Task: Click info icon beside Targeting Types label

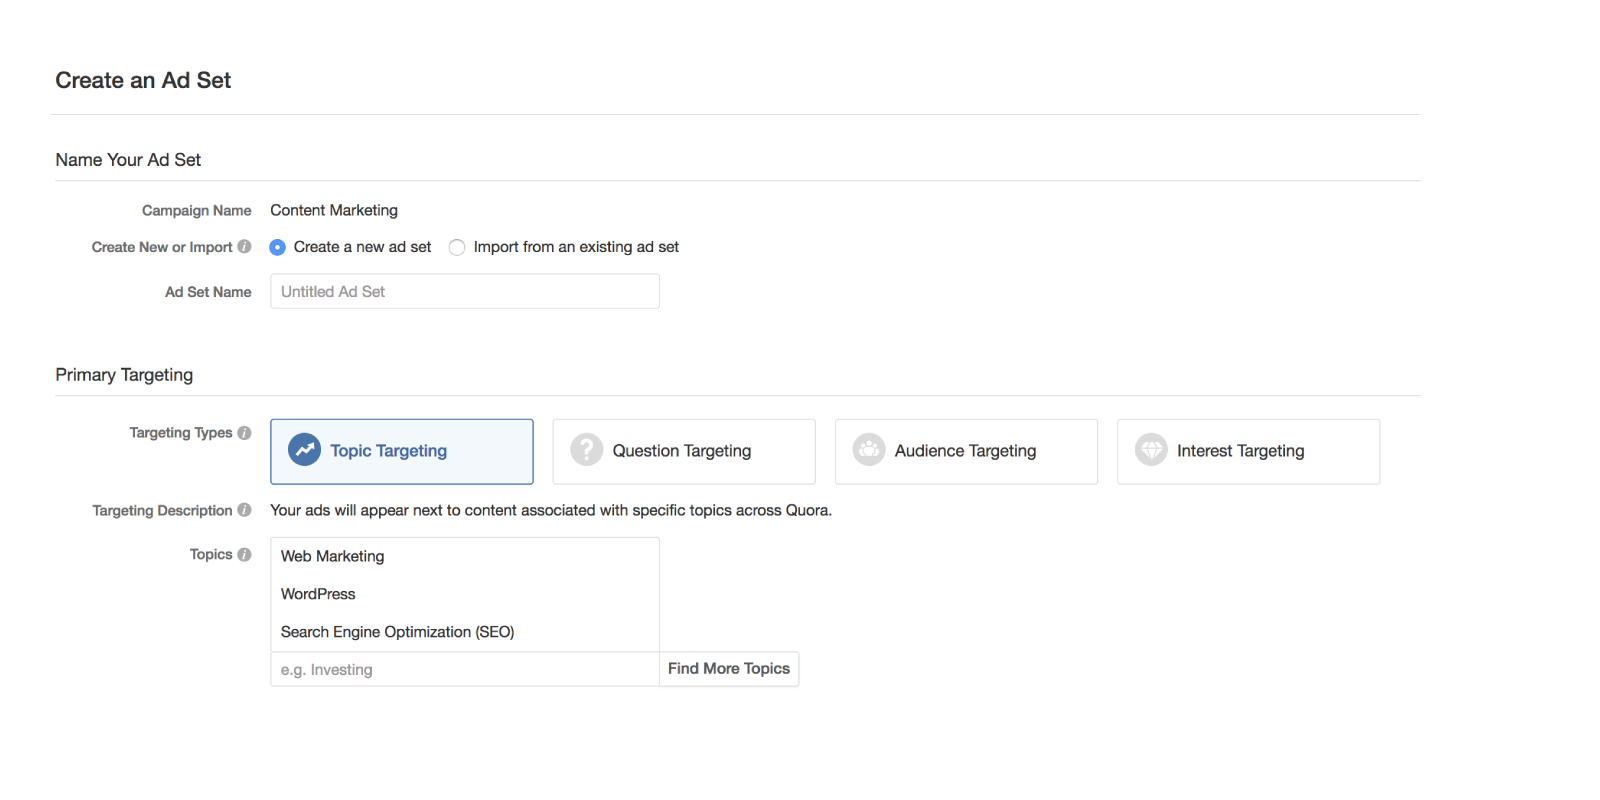Action: pyautogui.click(x=244, y=433)
